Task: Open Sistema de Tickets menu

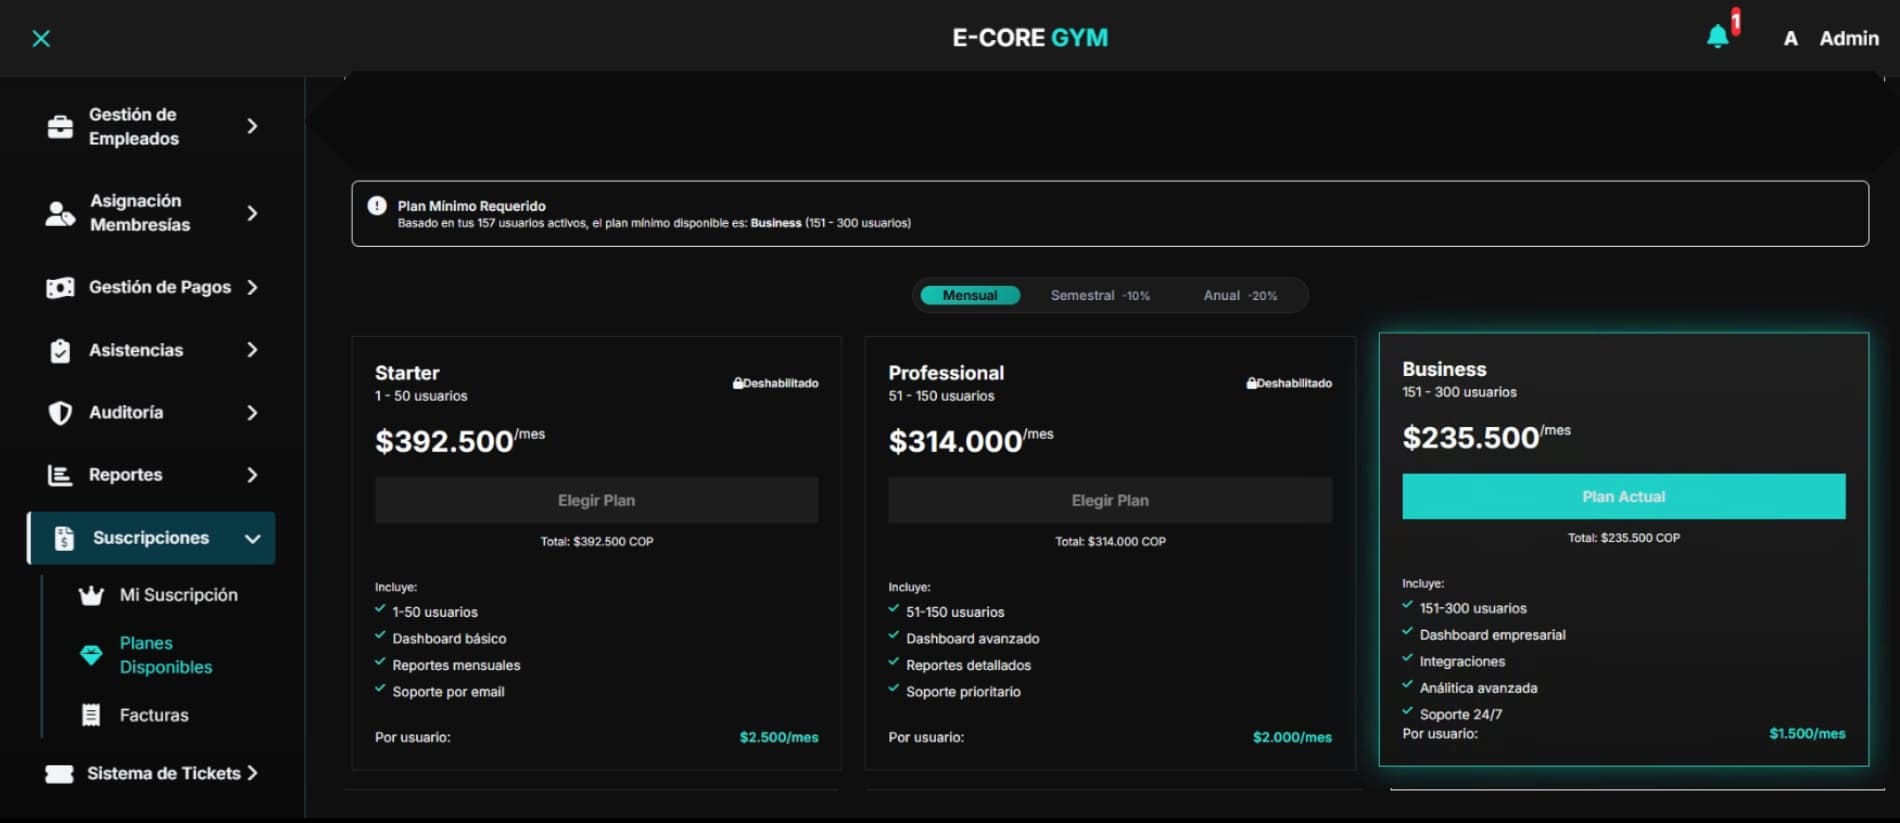Action: tap(164, 773)
